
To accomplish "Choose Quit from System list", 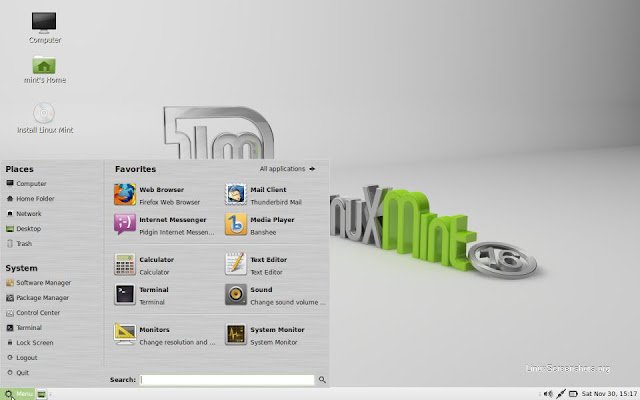I will click(x=18, y=373).
